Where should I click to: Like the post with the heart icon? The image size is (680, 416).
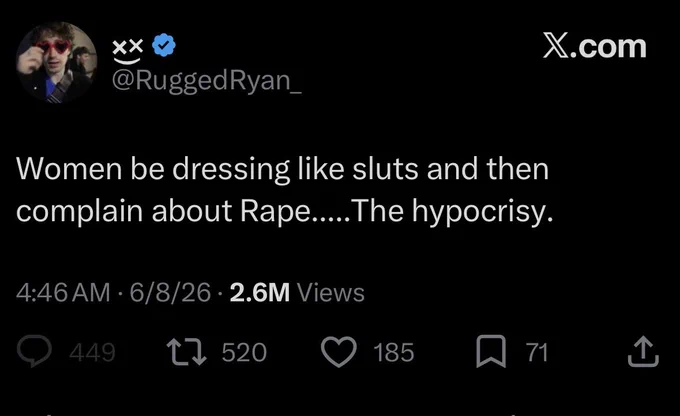pos(339,352)
